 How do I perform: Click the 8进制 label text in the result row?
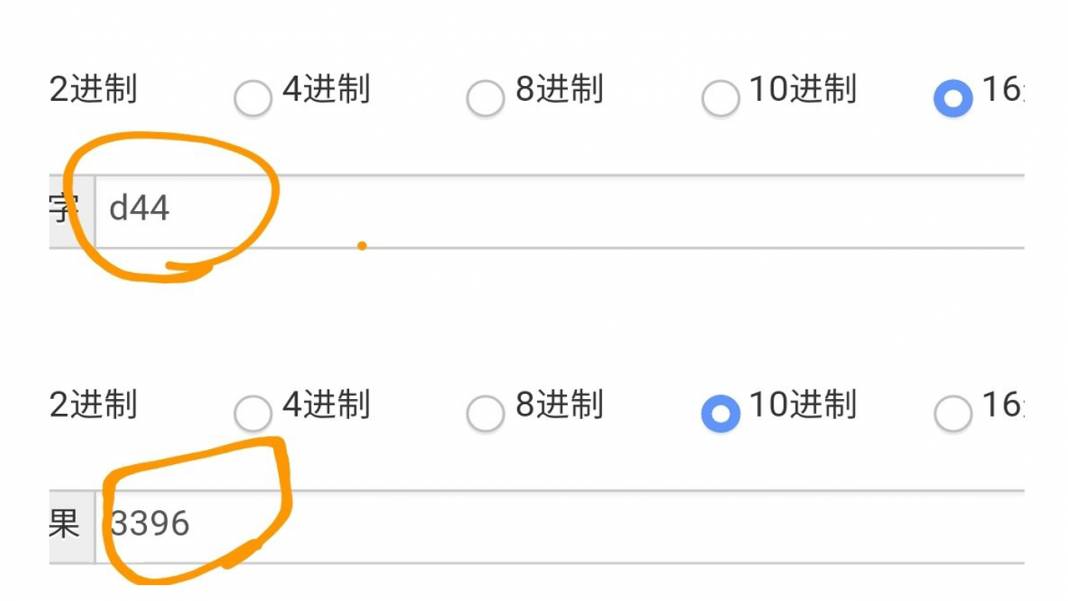point(560,405)
